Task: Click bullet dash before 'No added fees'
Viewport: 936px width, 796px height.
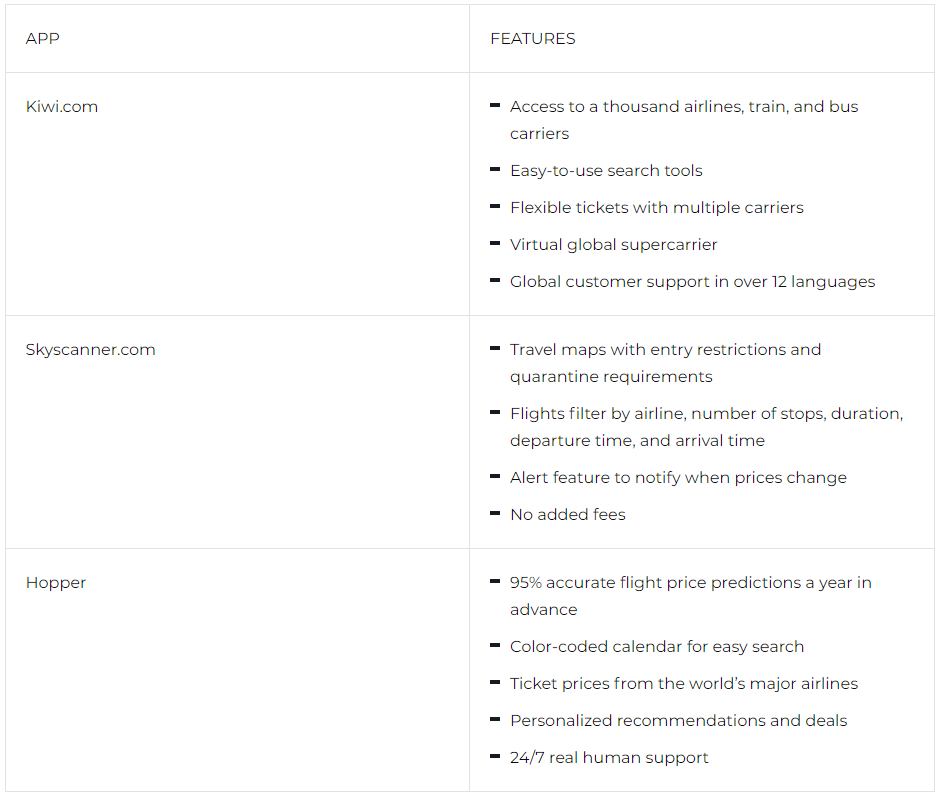Action: coord(495,514)
